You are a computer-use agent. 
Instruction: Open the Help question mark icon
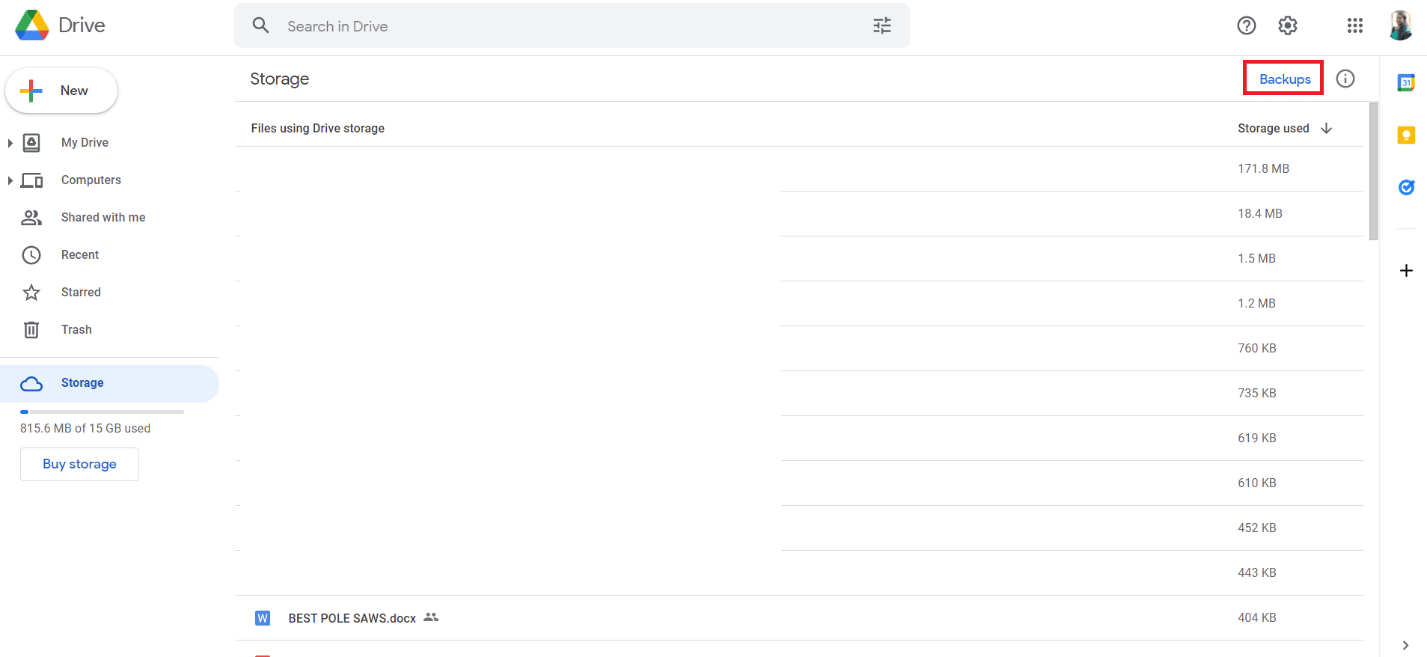tap(1246, 26)
